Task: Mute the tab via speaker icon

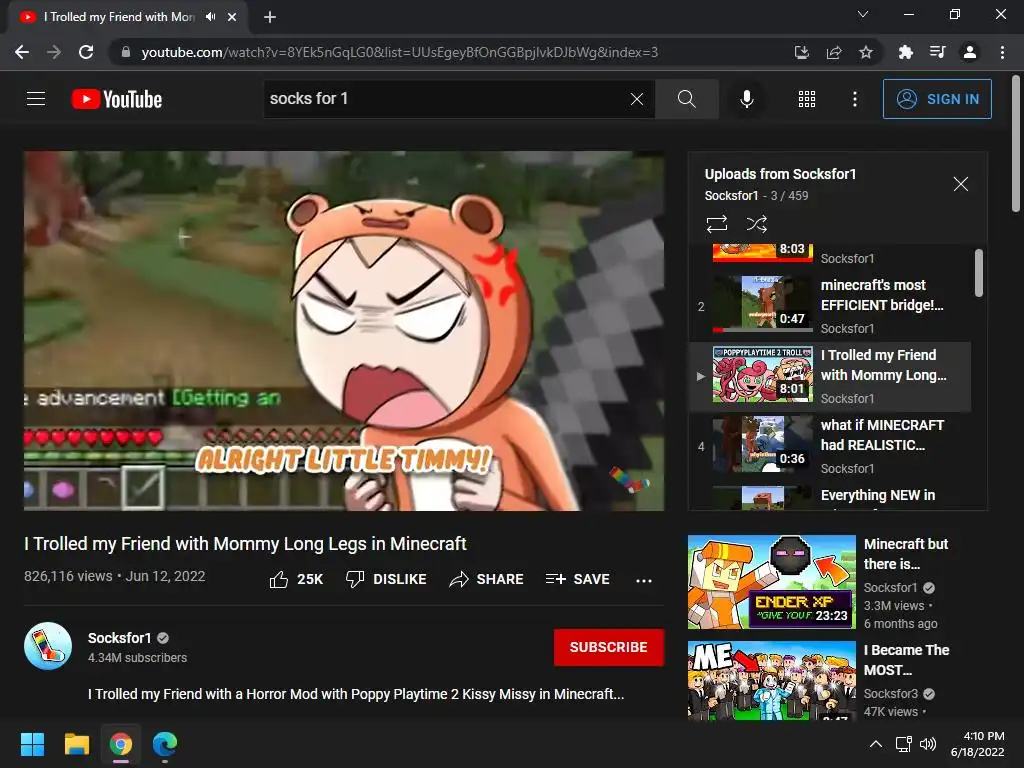Action: pos(210,17)
